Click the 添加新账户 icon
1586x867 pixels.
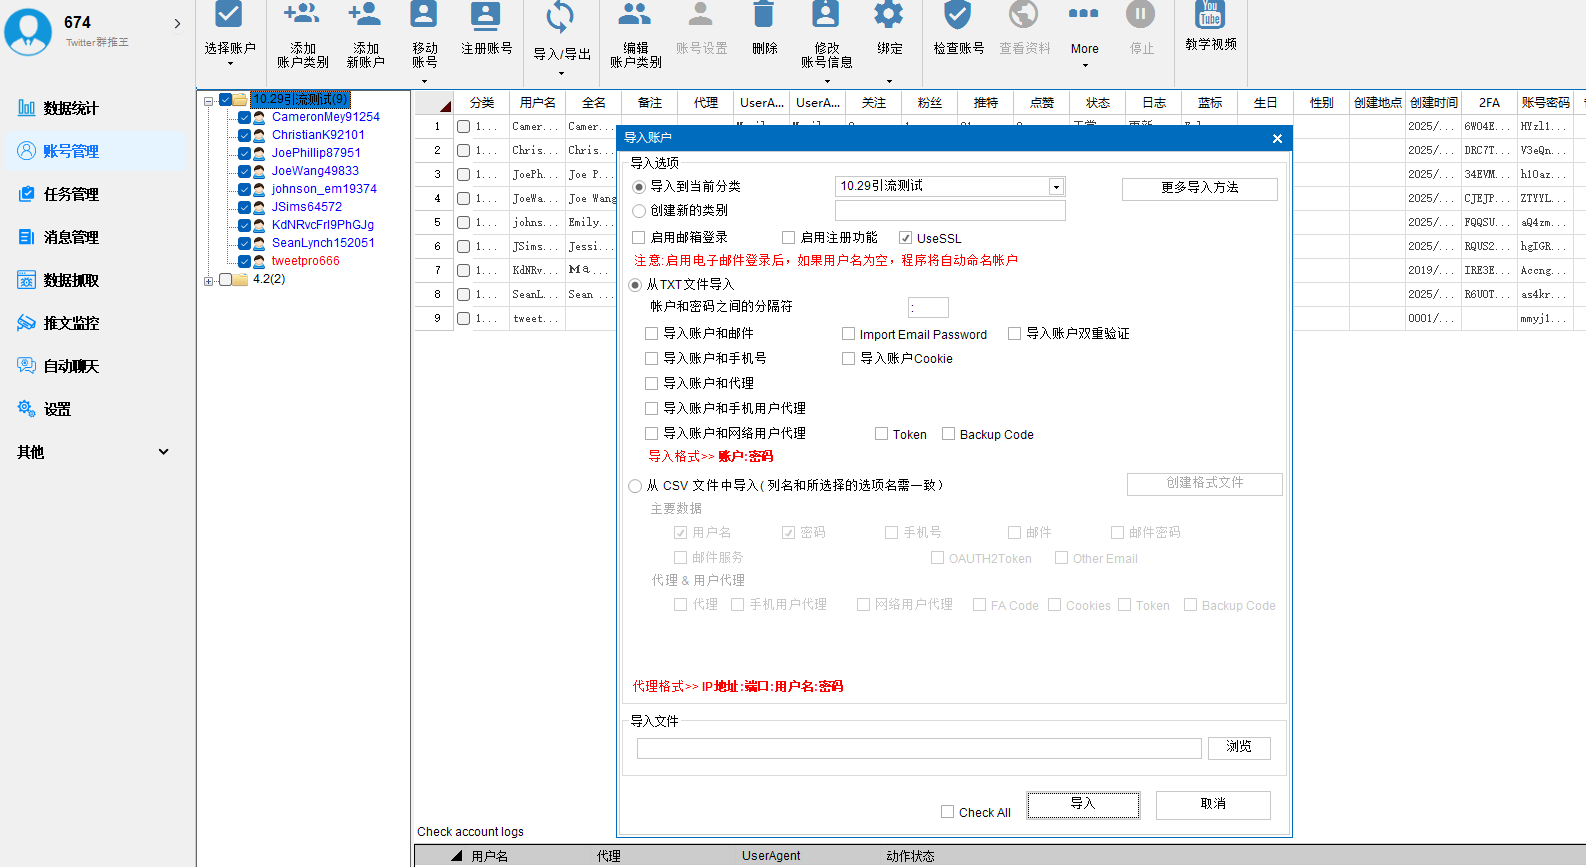coord(365,14)
